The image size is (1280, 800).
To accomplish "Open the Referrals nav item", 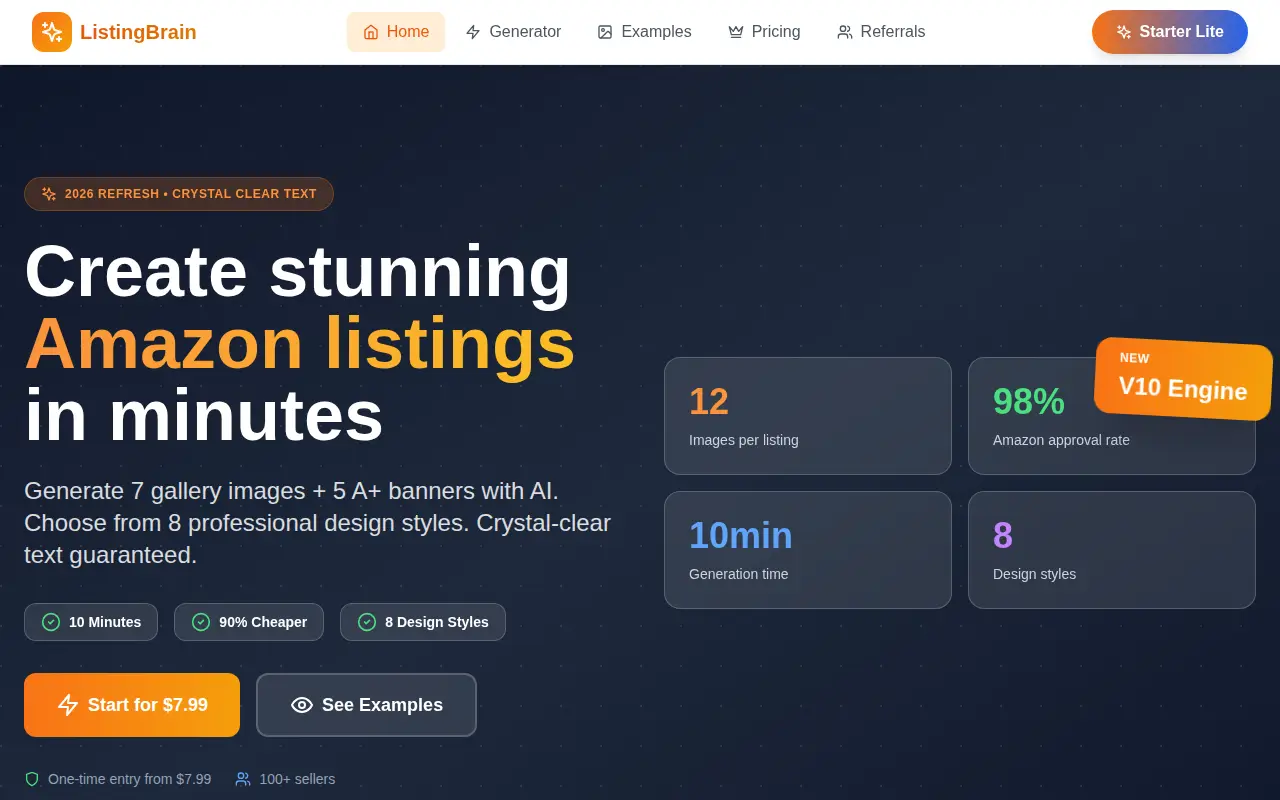I will (x=881, y=32).
